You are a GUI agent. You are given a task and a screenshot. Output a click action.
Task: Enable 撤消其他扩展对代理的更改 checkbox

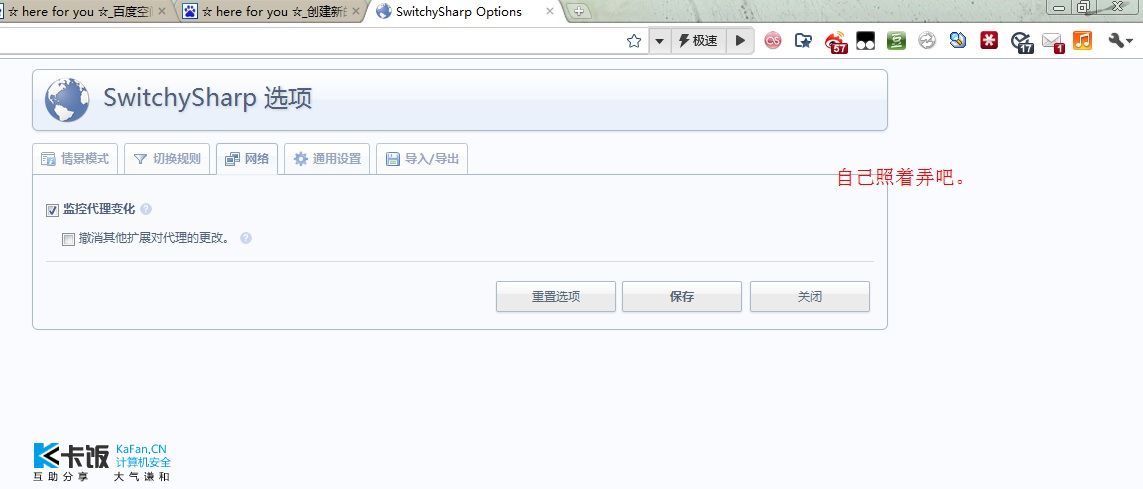tap(69, 239)
